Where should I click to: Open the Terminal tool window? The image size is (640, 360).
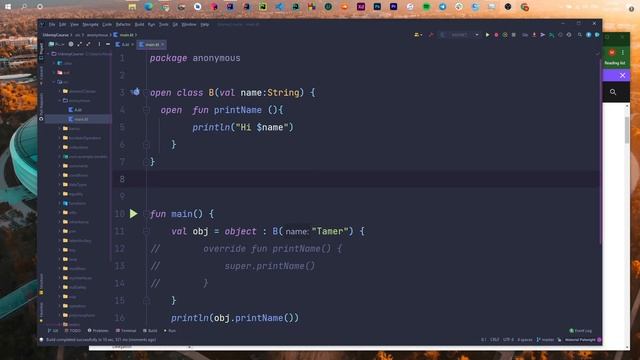point(126,331)
